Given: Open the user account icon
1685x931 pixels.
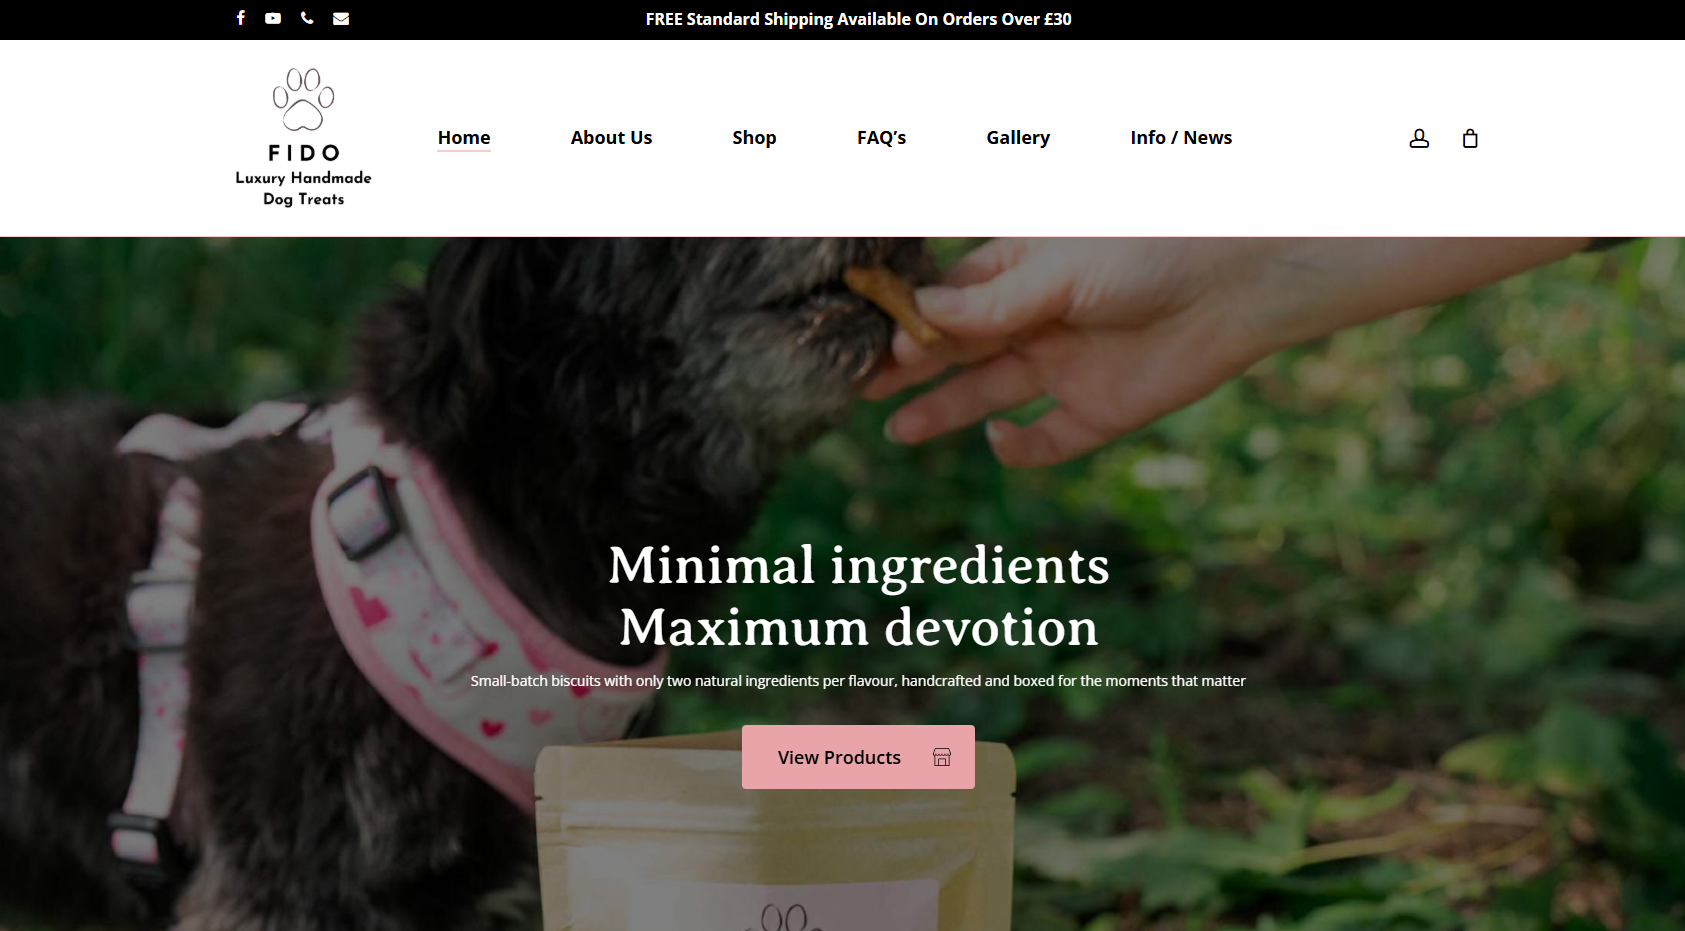Looking at the screenshot, I should tap(1419, 138).
